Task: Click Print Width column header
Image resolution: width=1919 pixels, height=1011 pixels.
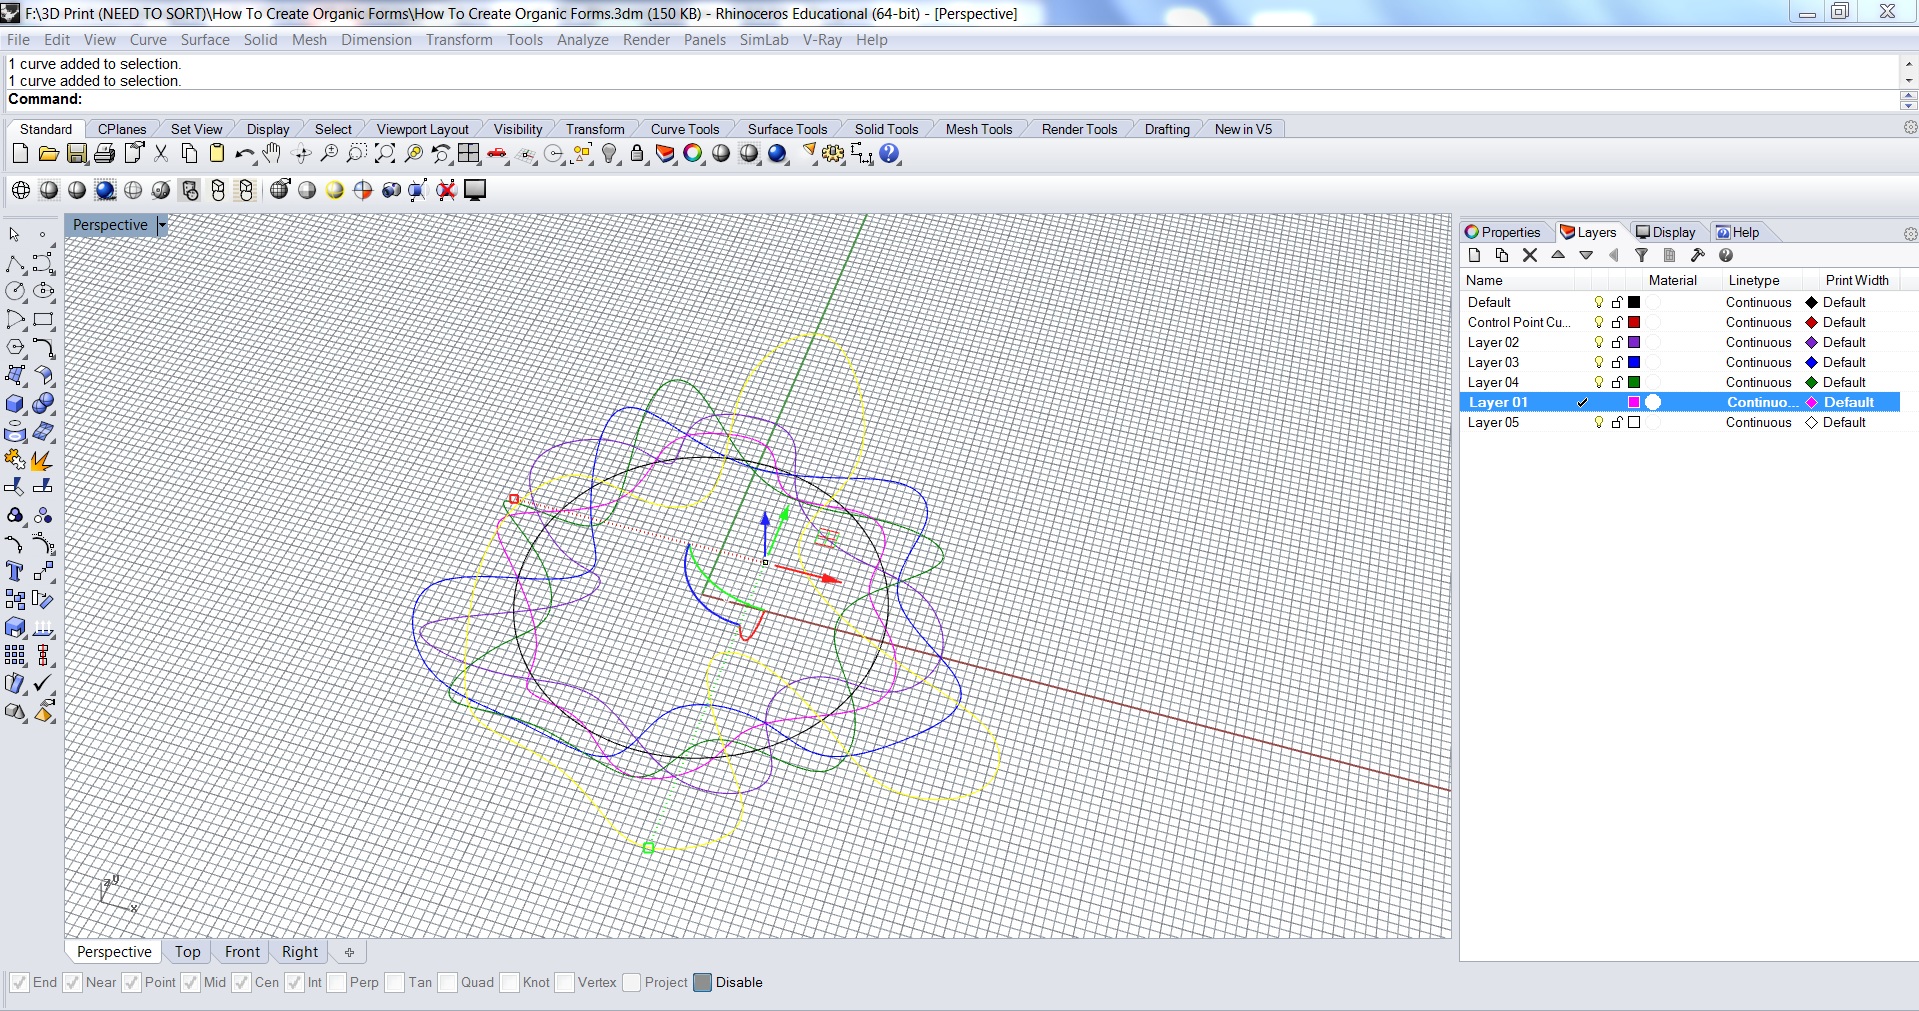Action: [x=1856, y=280]
